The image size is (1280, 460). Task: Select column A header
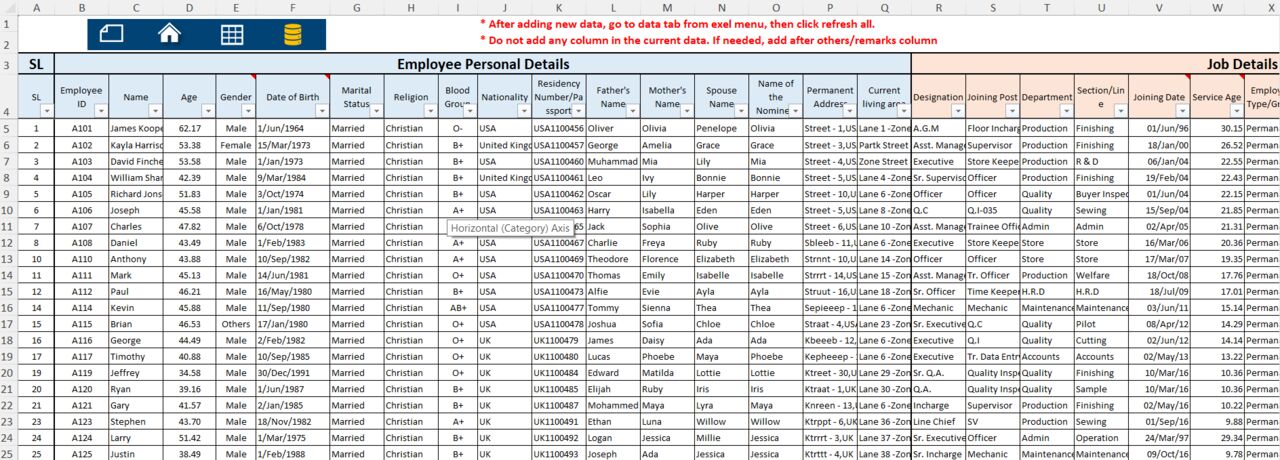click(x=37, y=7)
